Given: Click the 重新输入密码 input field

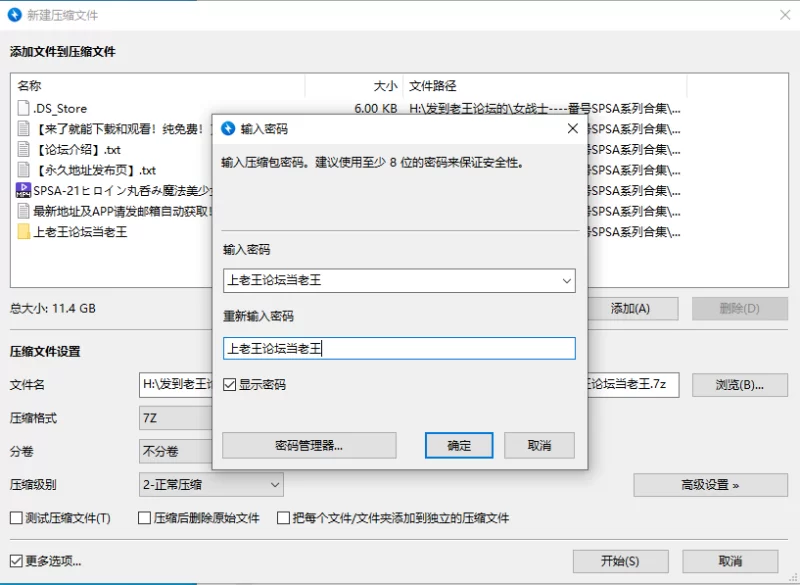Looking at the screenshot, I should click(x=399, y=348).
